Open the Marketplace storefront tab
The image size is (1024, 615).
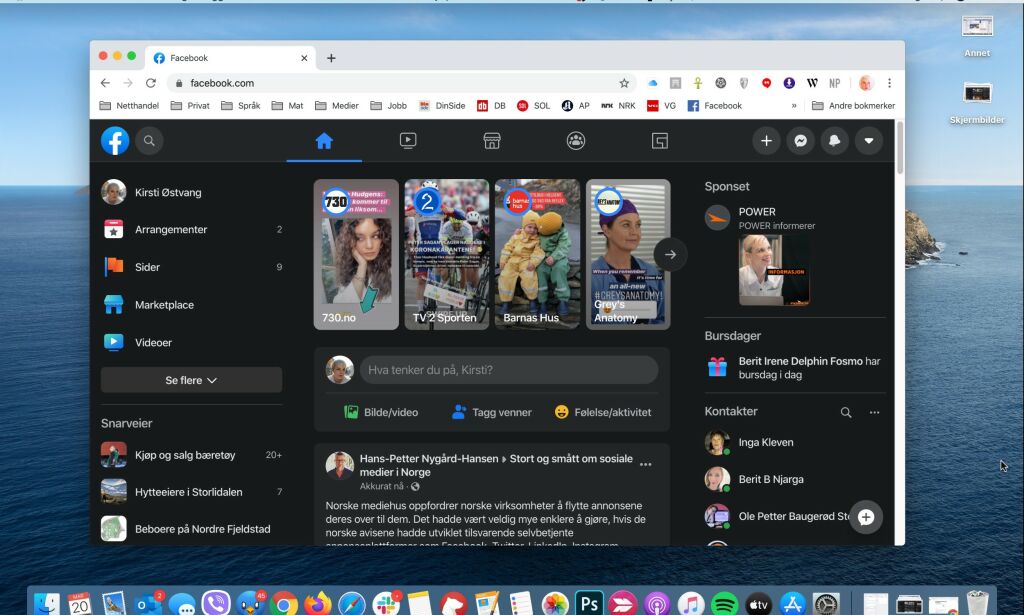click(x=492, y=140)
